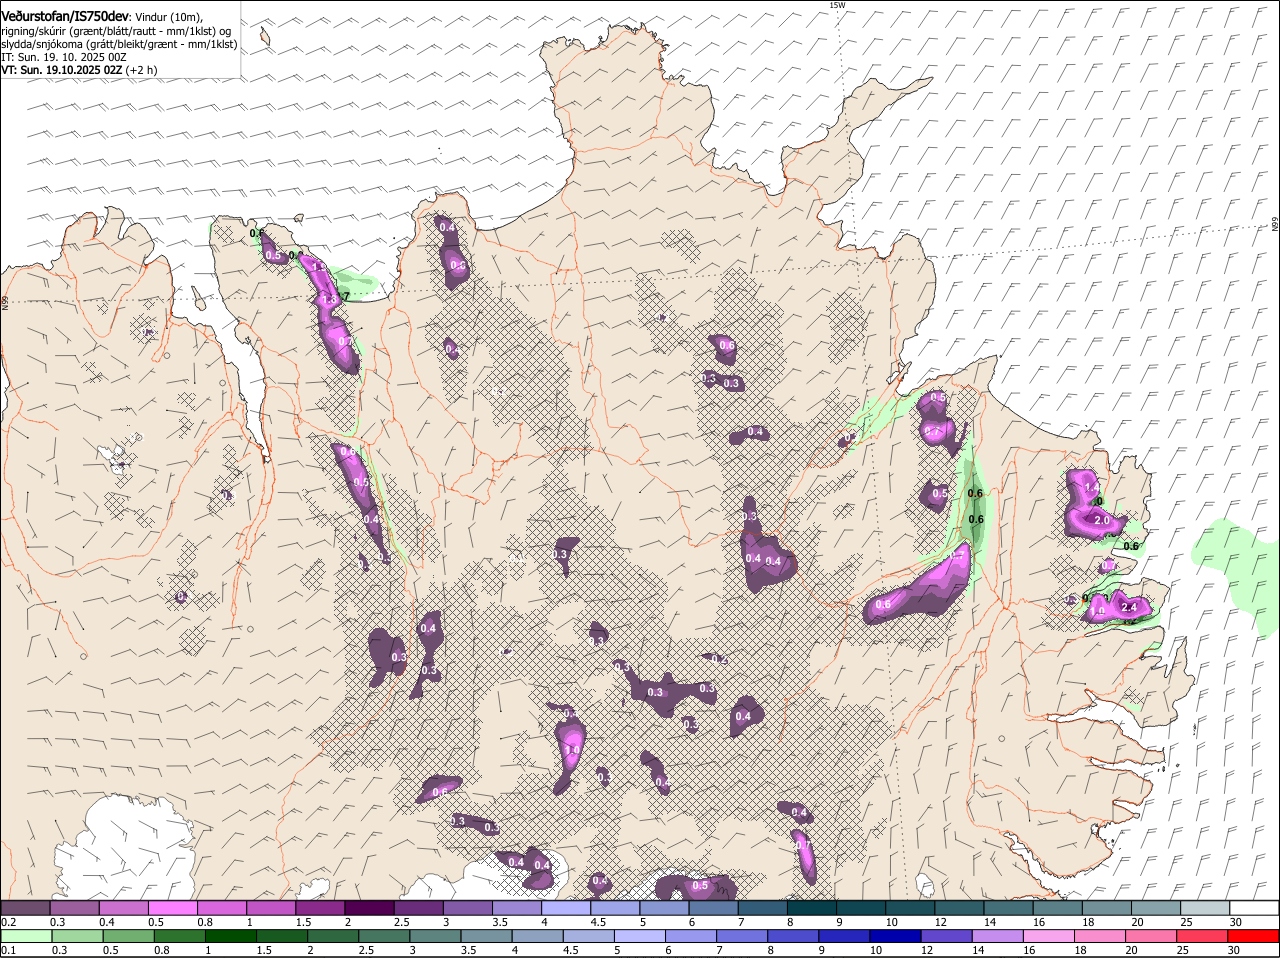Click the 2.0 precipitation value on the map
1280x958 pixels.
click(x=1103, y=521)
